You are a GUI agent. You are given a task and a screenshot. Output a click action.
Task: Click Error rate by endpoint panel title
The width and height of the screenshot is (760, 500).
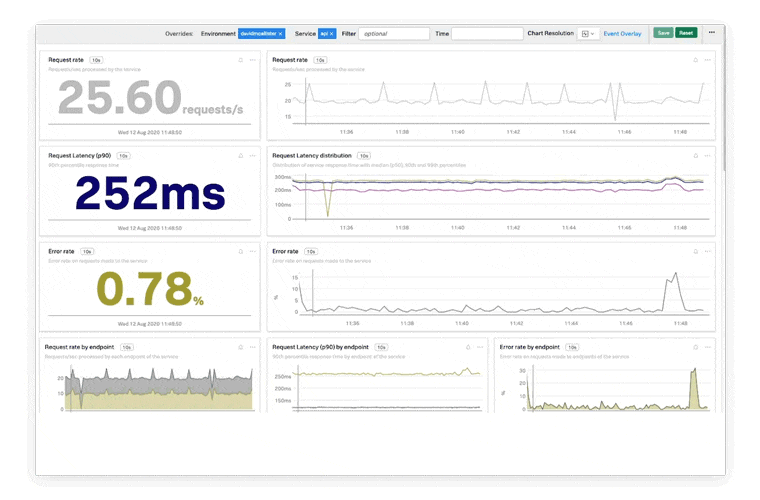pos(529,347)
